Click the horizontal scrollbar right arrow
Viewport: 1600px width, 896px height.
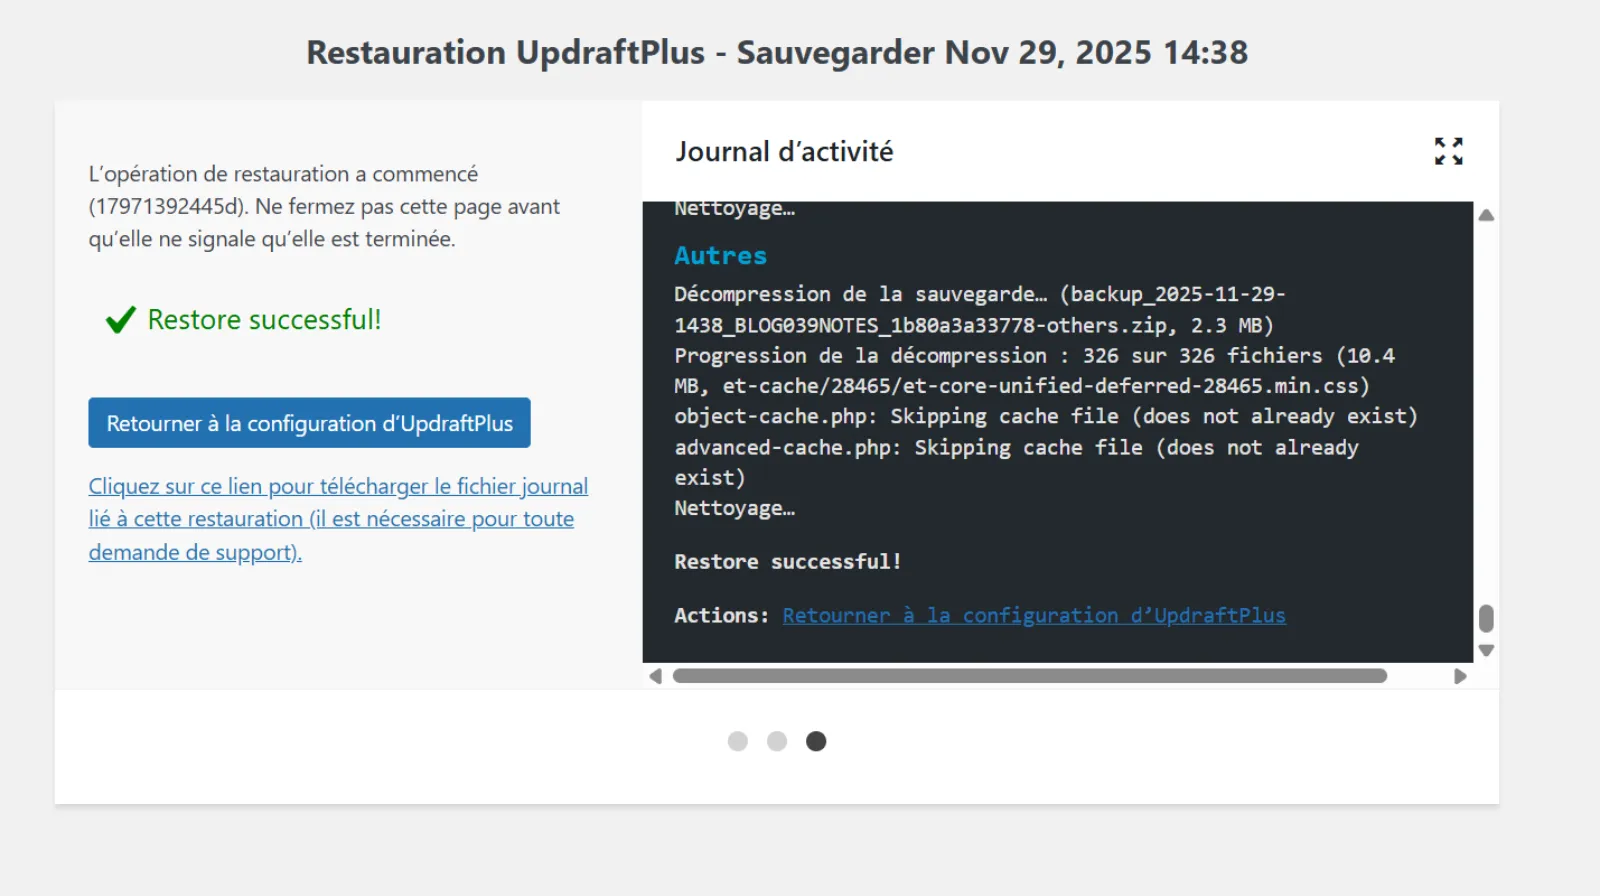coord(1460,676)
